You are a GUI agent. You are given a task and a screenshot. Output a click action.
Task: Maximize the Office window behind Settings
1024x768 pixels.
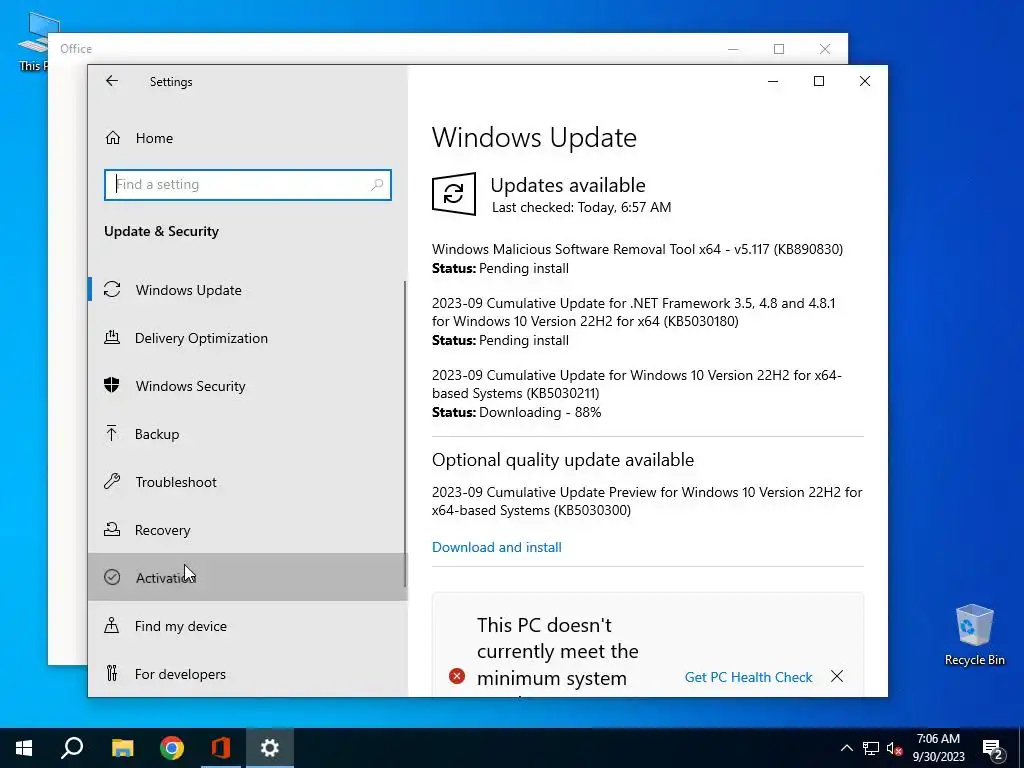pos(779,49)
